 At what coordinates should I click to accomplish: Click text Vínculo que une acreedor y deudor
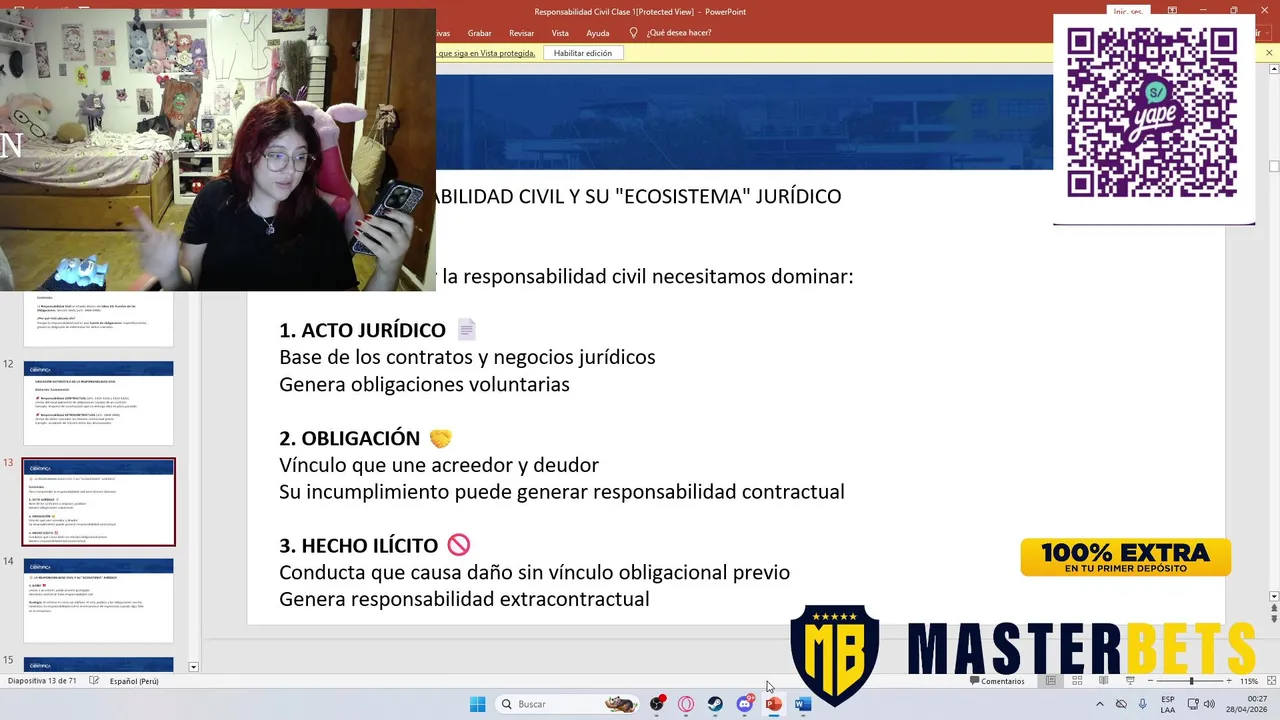(439, 465)
